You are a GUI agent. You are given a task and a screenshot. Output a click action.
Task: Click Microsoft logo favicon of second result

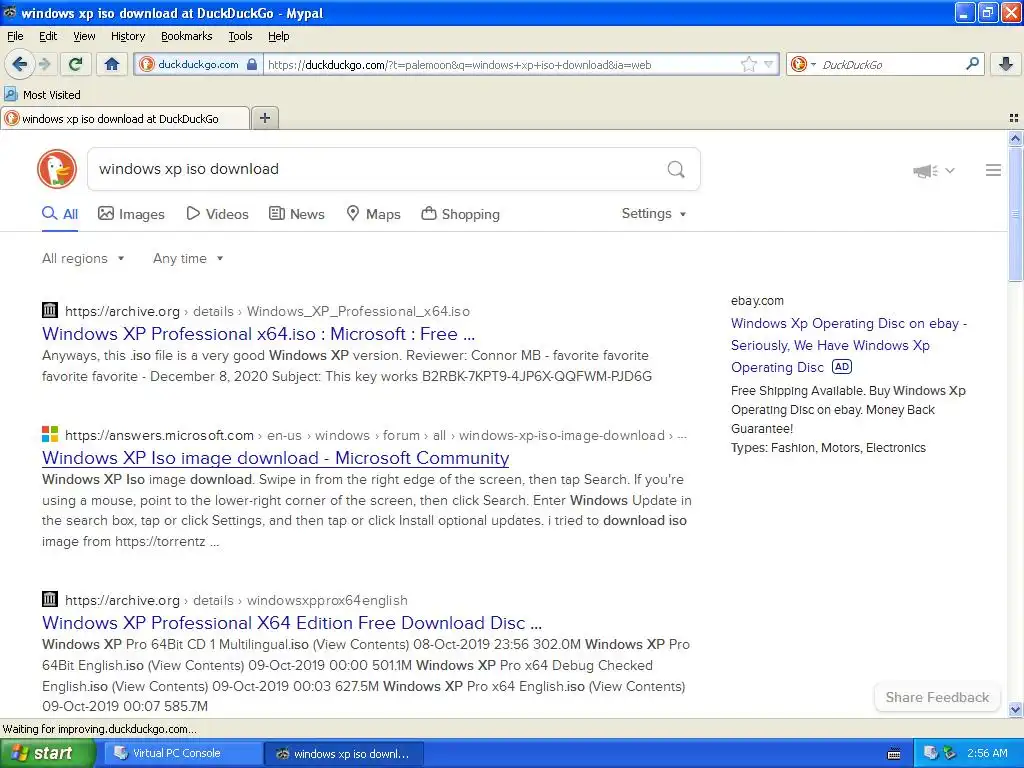(50, 434)
